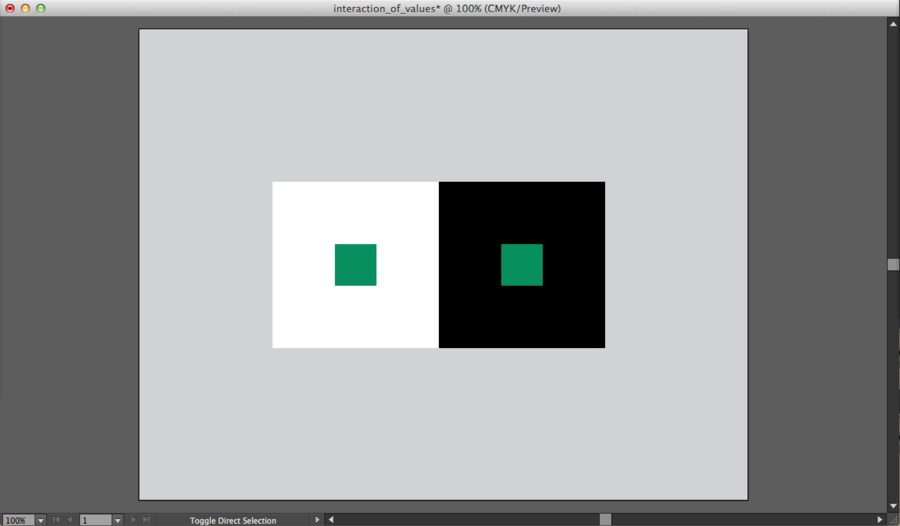Go to the first artboard

56,520
